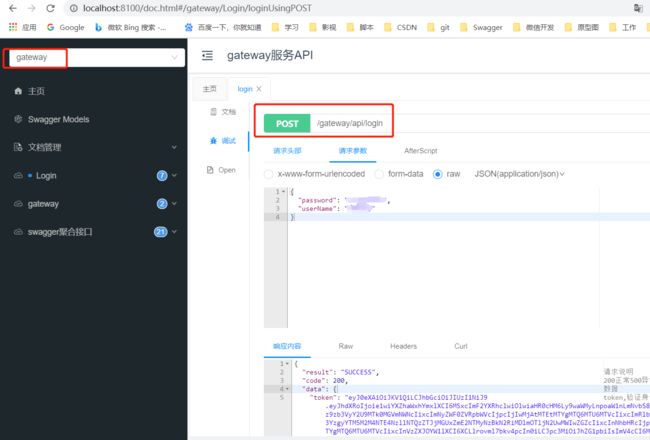The image size is (650, 440).
Task: Open the git bookmark folder
Action: (x=438, y=27)
